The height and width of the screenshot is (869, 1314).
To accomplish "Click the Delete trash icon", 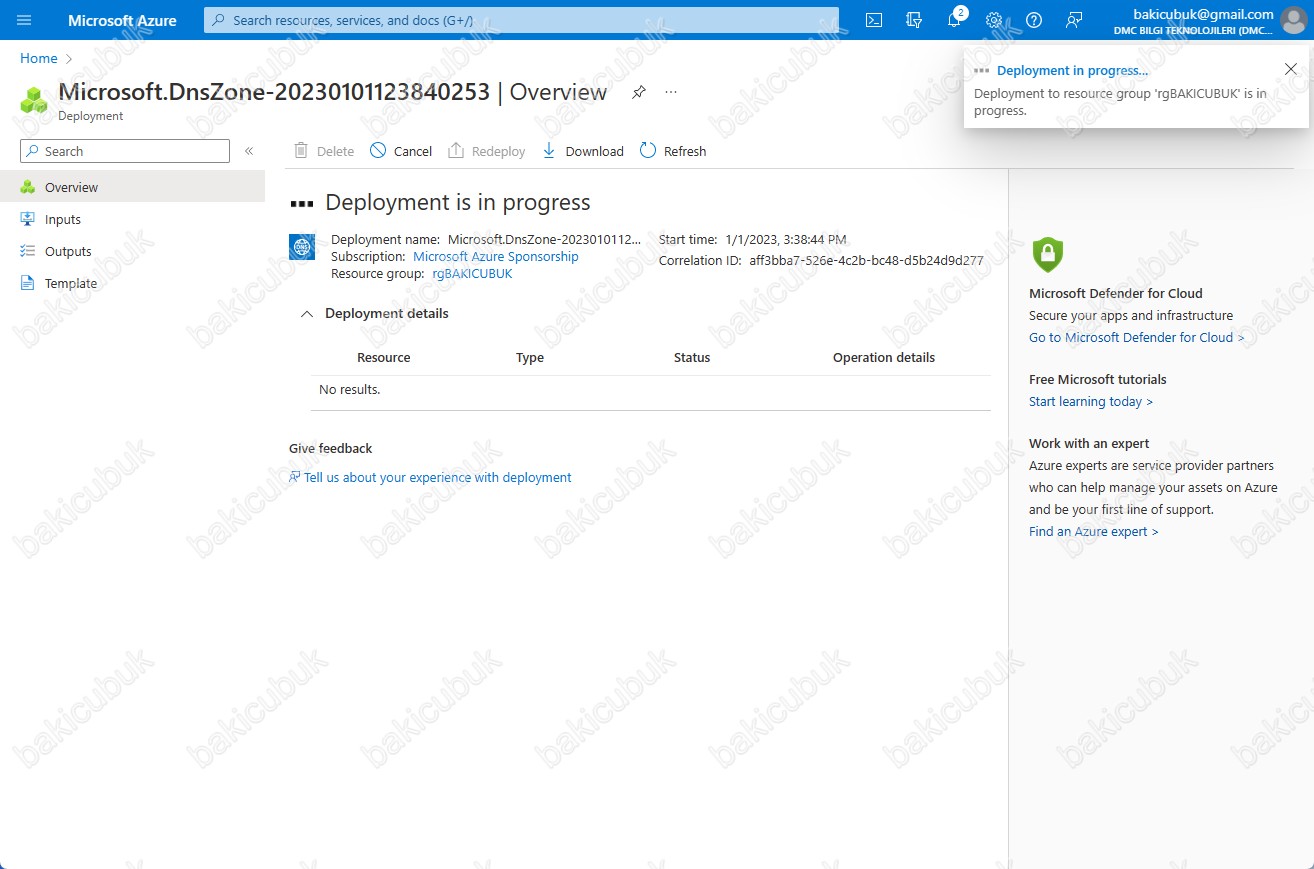I will click(301, 151).
